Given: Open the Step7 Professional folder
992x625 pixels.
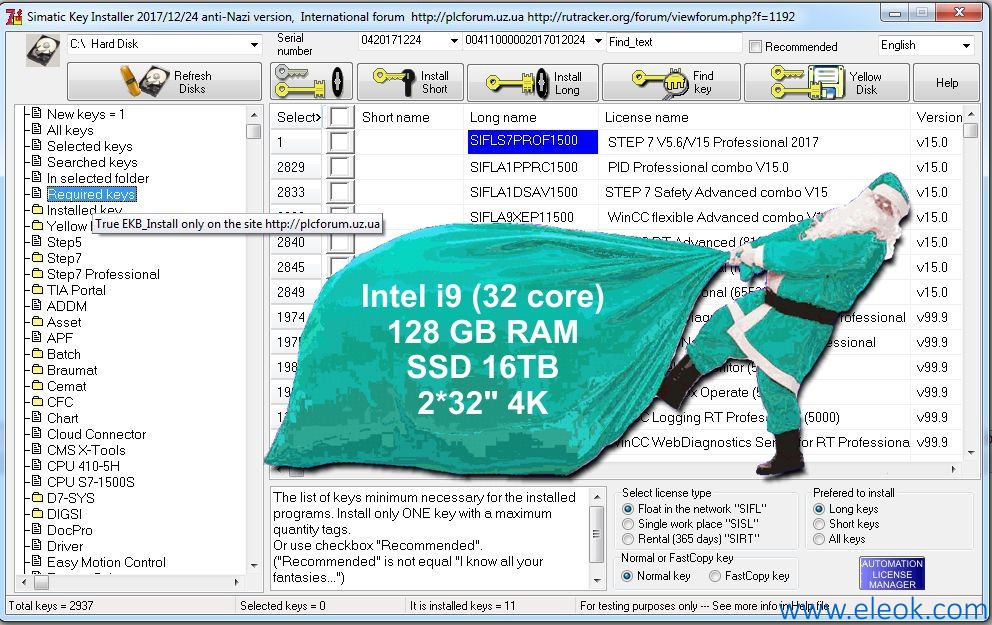Looking at the screenshot, I should [103, 274].
